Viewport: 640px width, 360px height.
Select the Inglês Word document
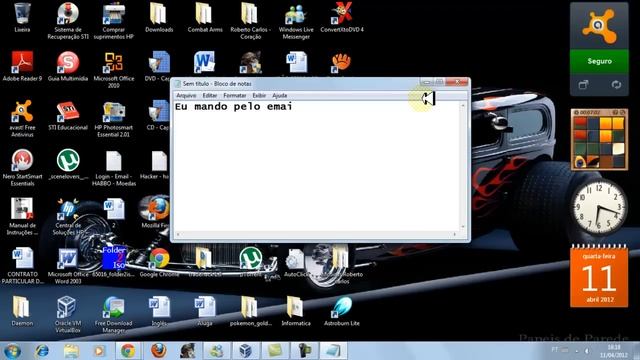pyautogui.click(x=159, y=311)
